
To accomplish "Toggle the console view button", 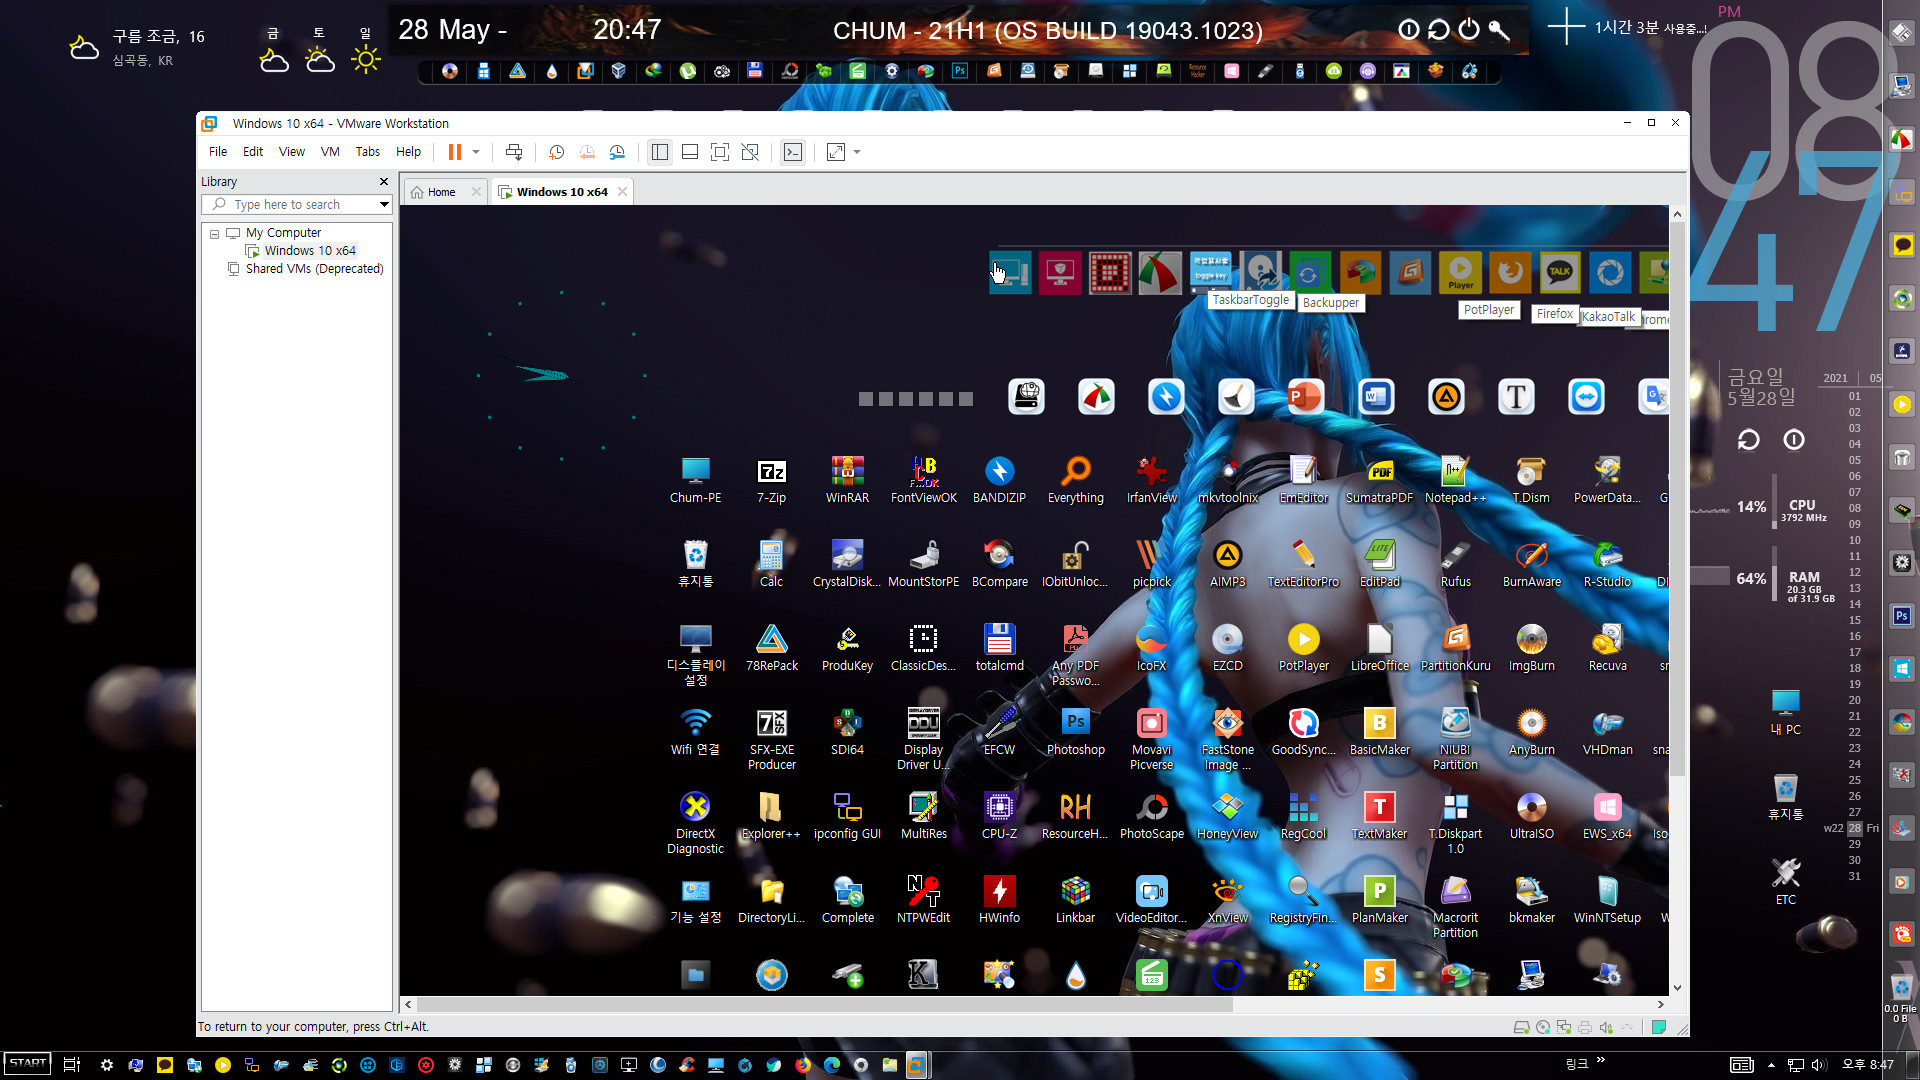I will (793, 152).
